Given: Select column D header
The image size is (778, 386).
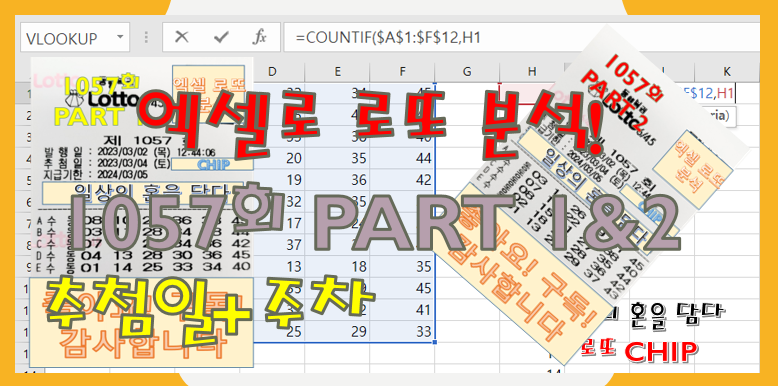Looking at the screenshot, I should (x=272, y=72).
